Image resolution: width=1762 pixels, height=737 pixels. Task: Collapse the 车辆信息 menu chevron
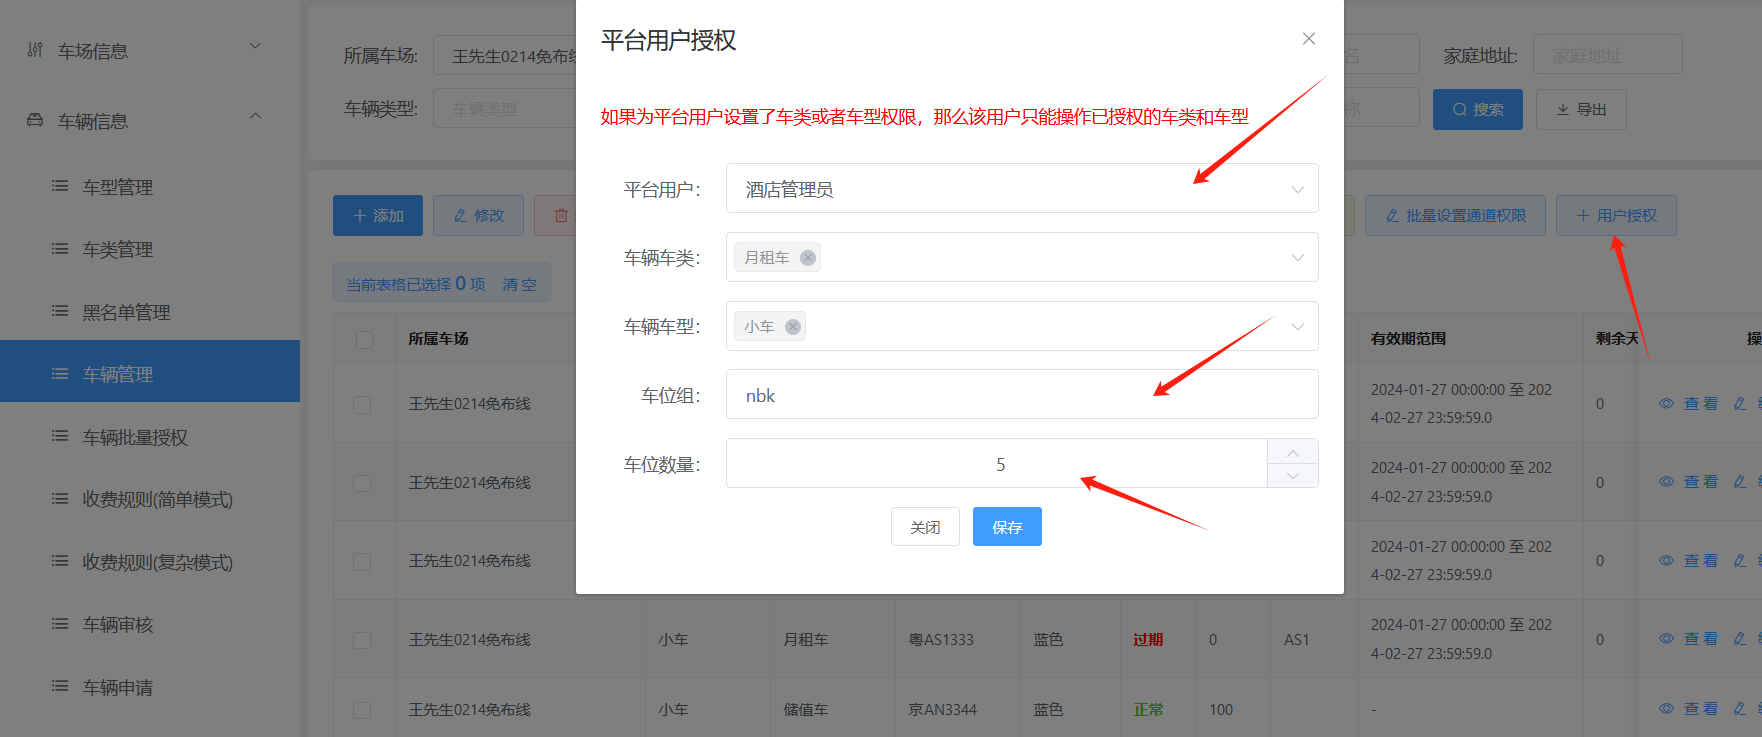point(256,116)
